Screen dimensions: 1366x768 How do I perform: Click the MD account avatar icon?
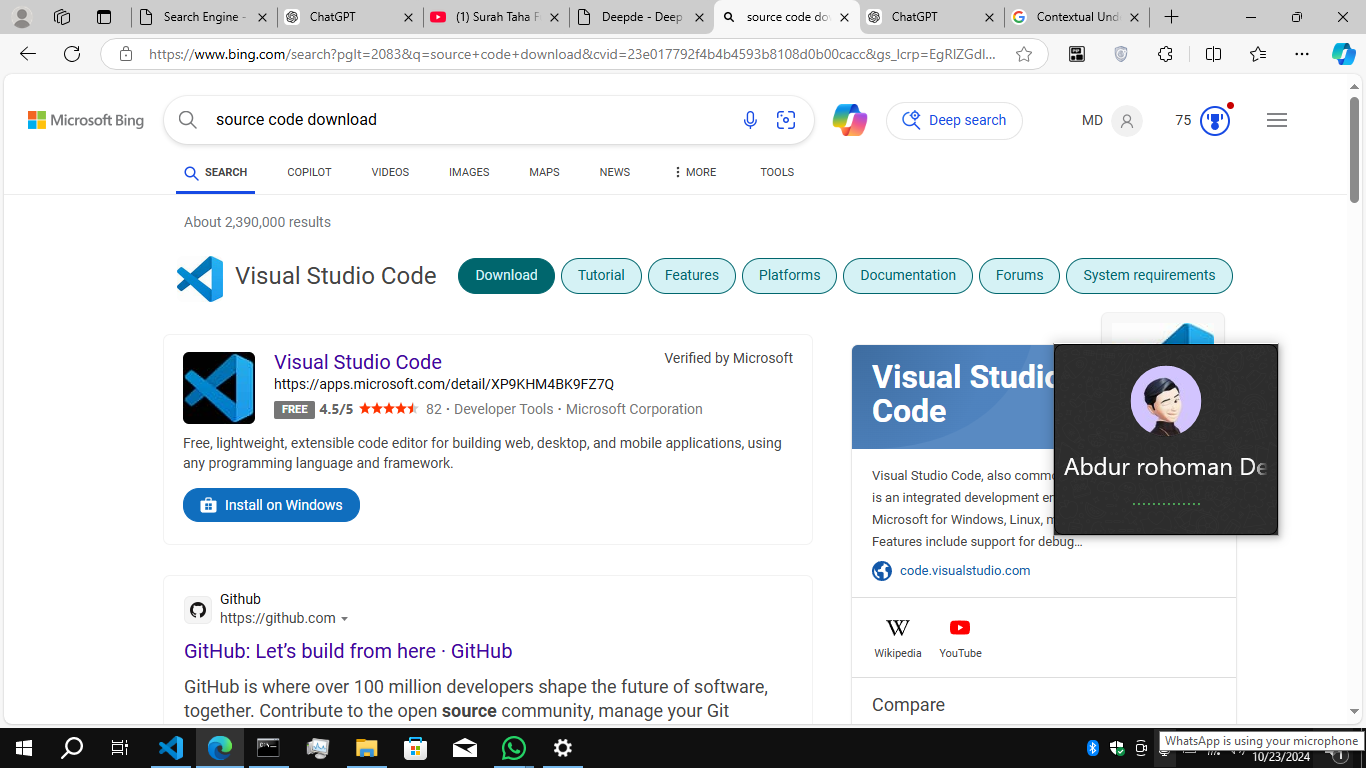point(1127,120)
